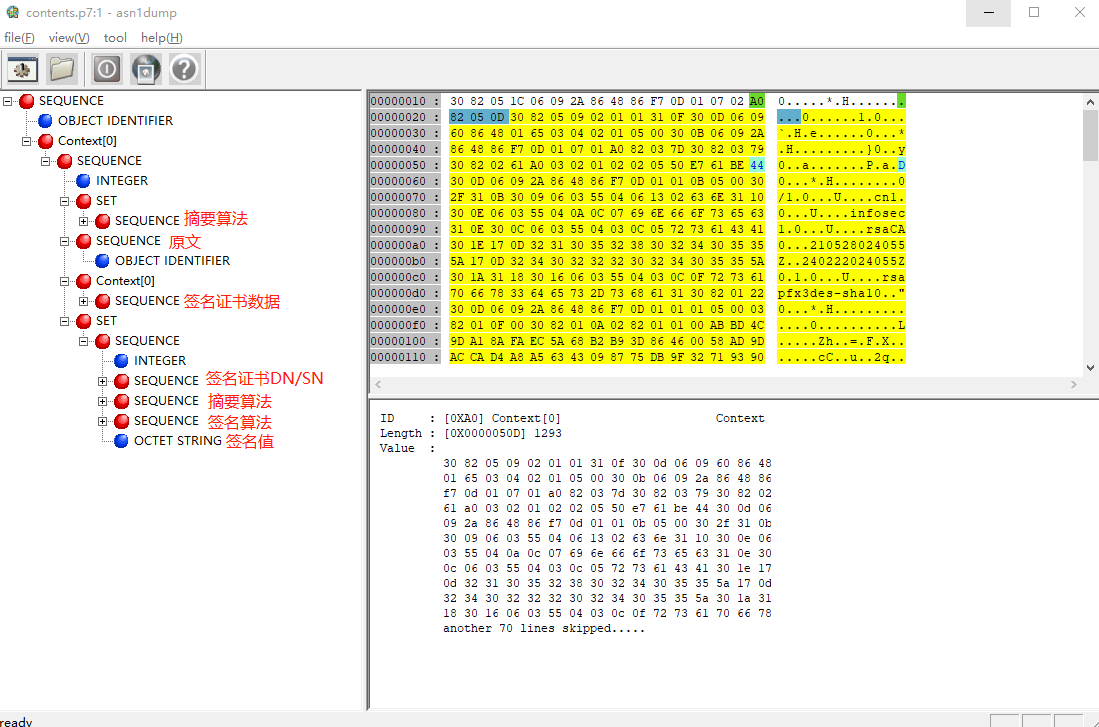Image resolution: width=1099 pixels, height=727 pixels.
Task: Click the blue ball icon of the topmost OBJECT IDENTIFIER
Action: pos(46,121)
